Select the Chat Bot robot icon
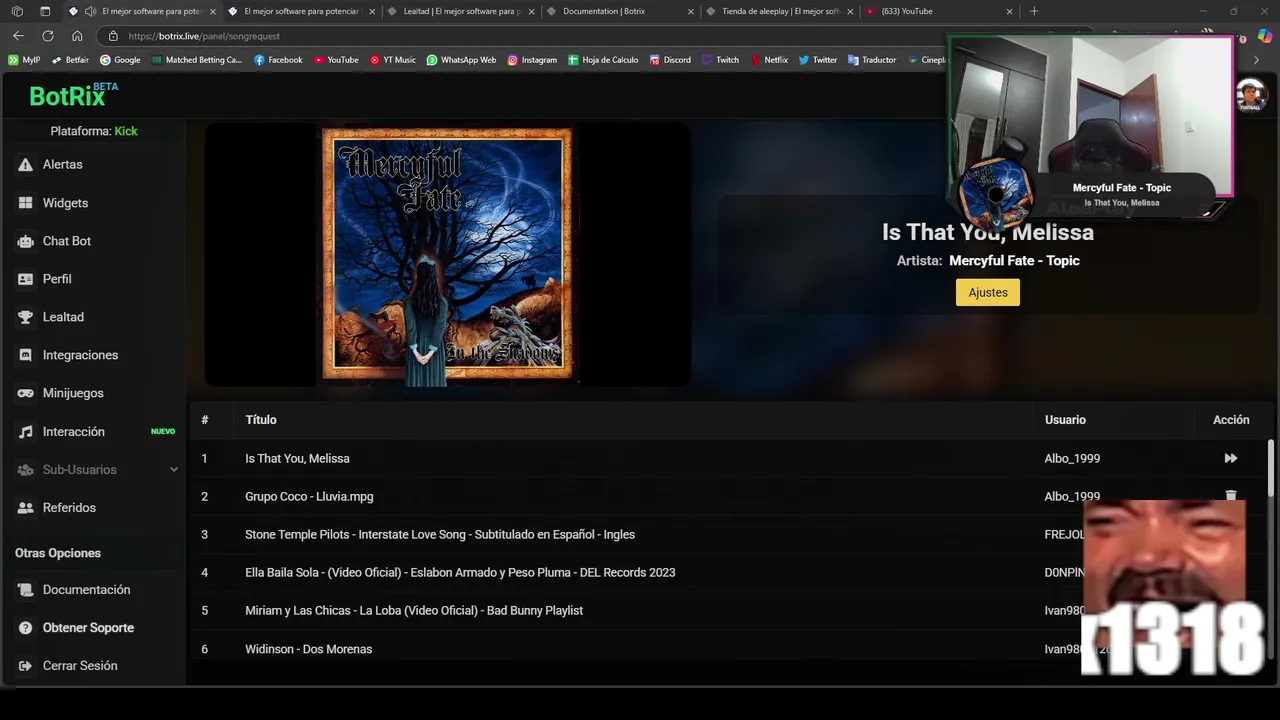1280x720 pixels. (x=25, y=241)
